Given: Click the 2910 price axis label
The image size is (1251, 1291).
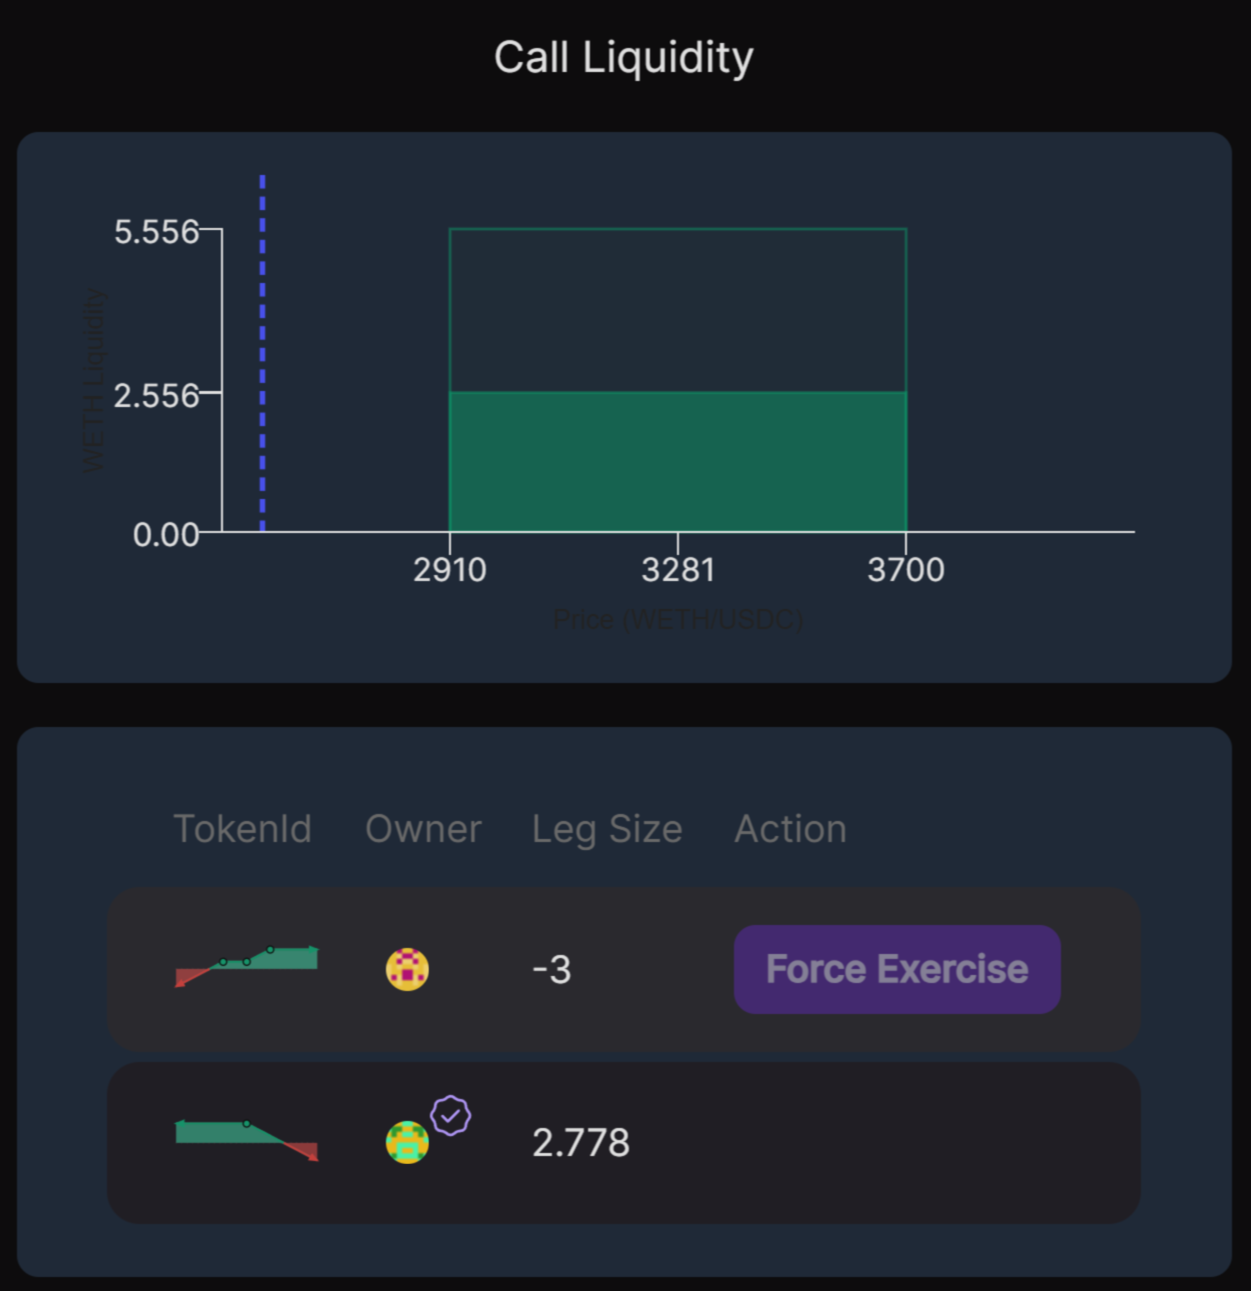Looking at the screenshot, I should (450, 570).
